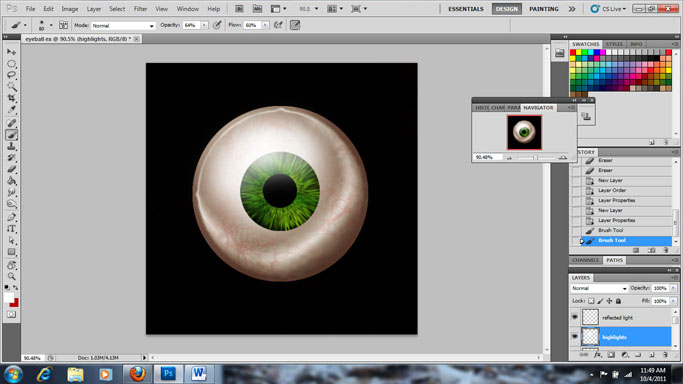This screenshot has width=683, height=384.
Task: Select the Move tool
Action: [x=11, y=52]
